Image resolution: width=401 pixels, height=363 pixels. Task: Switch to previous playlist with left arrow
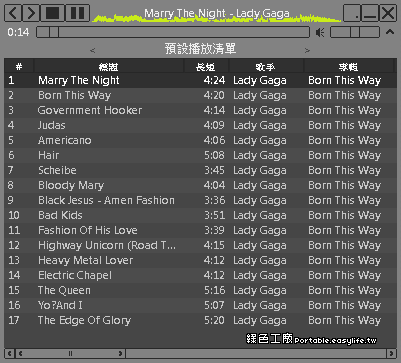coord(93,51)
